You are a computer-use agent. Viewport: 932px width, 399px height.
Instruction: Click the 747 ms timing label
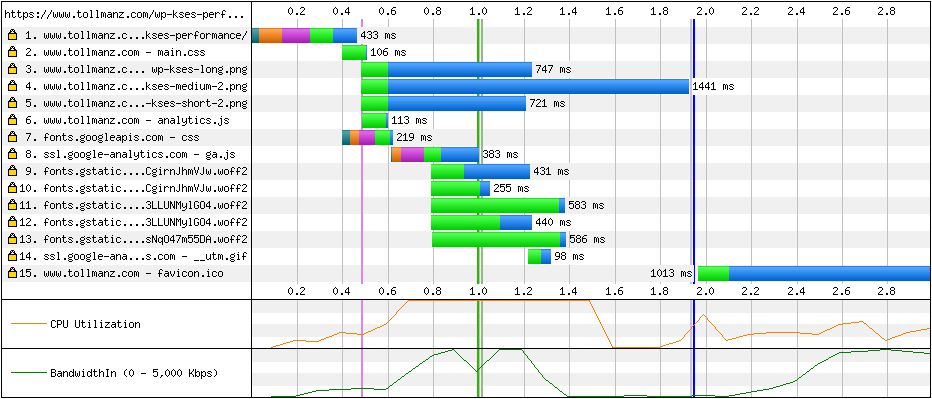tap(553, 70)
